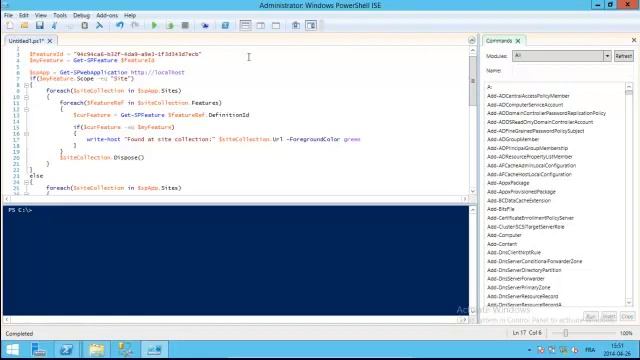Start PowerShell.exe in separate window icon
Screen dimensions: 640x360
click(x=225, y=25)
